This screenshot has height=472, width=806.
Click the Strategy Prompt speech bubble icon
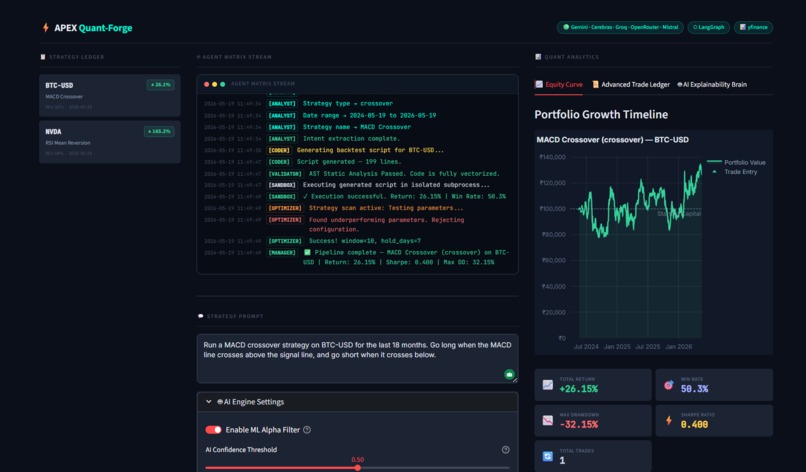point(200,316)
